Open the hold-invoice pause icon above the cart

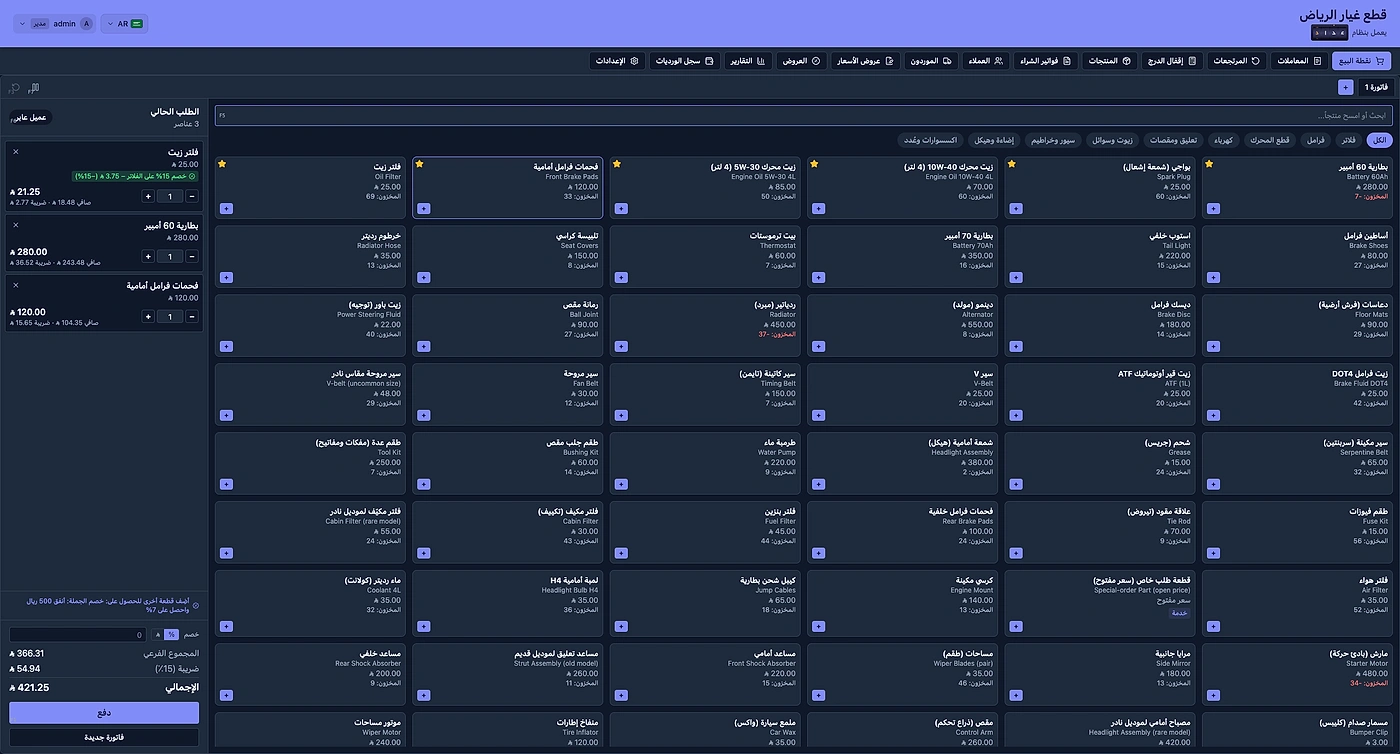[34, 88]
